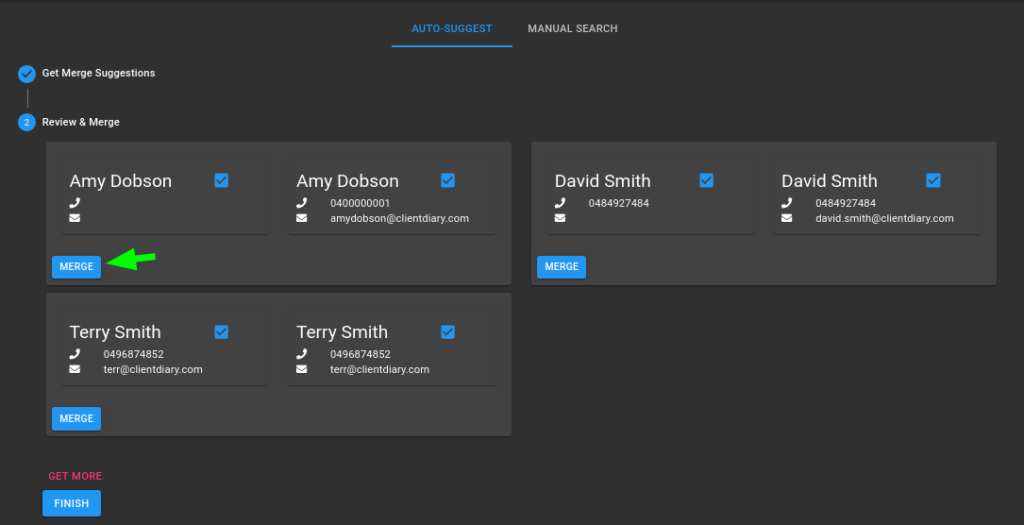Select 0484927484 above david.smith@clientdiary.com
Screen dimensions: 1024x525
846,203
